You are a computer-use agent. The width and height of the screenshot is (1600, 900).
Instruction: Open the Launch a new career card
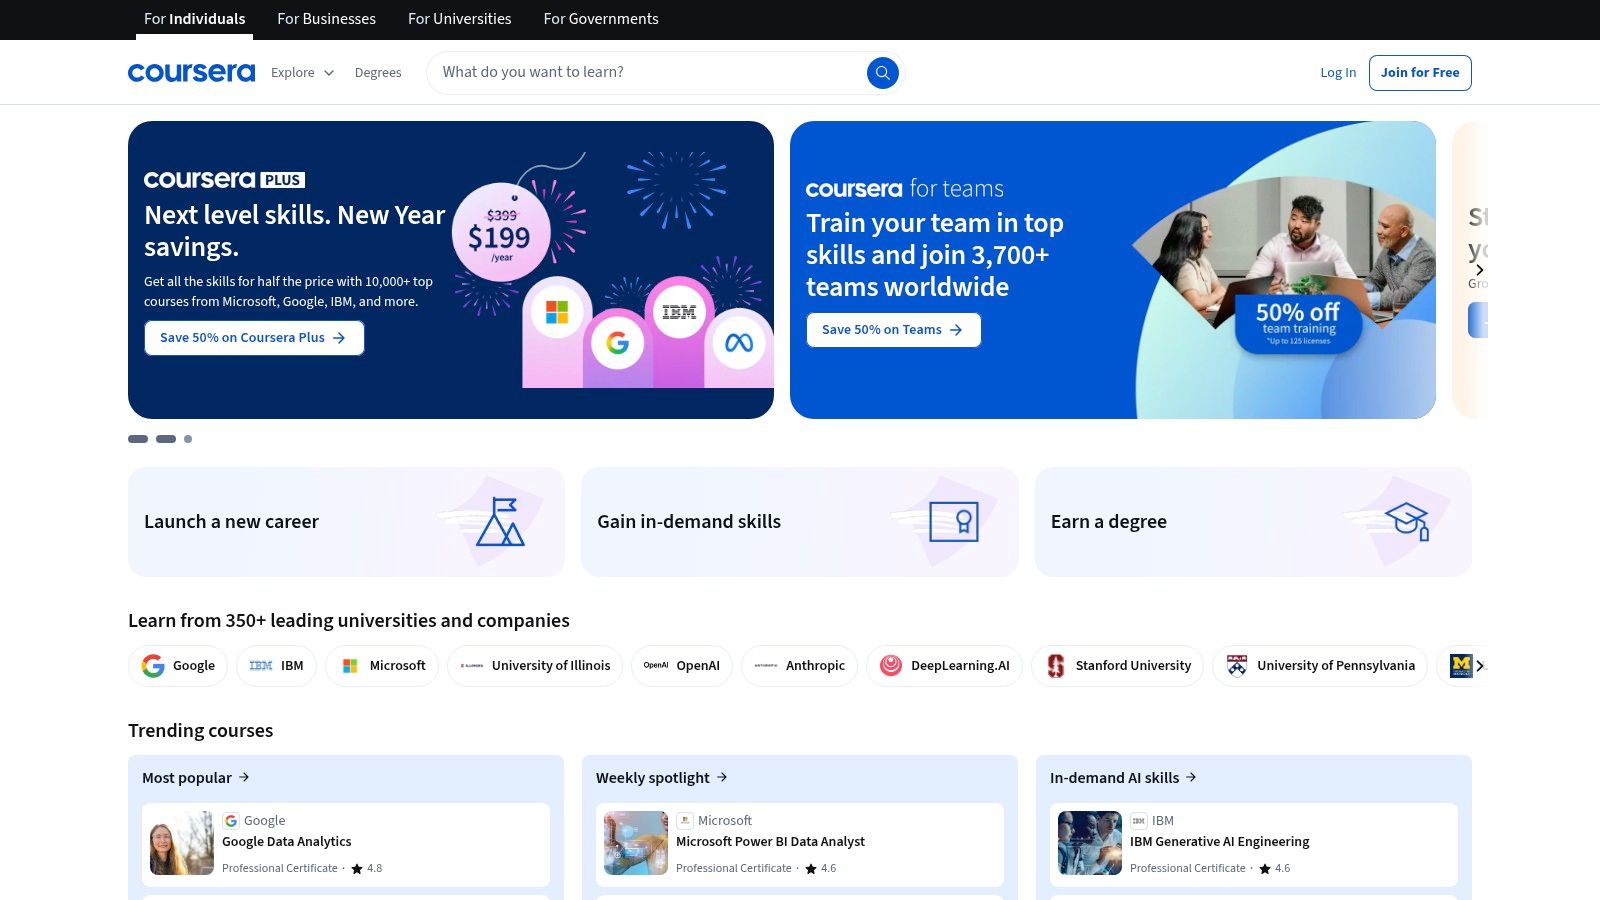[346, 522]
